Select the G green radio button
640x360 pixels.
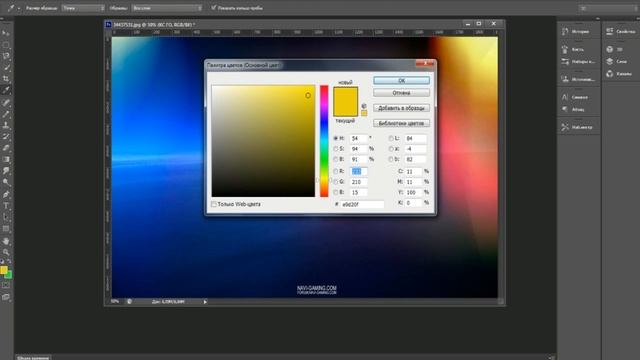pos(336,182)
